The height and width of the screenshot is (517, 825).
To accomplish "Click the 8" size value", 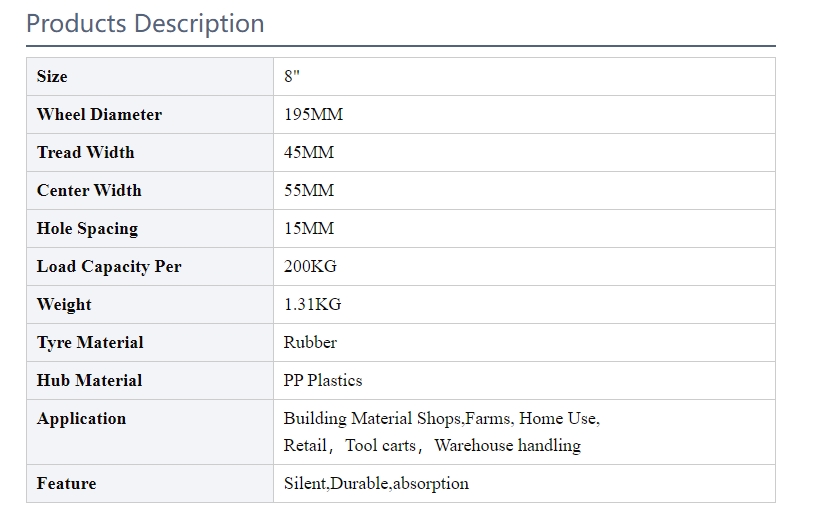I will [x=292, y=76].
